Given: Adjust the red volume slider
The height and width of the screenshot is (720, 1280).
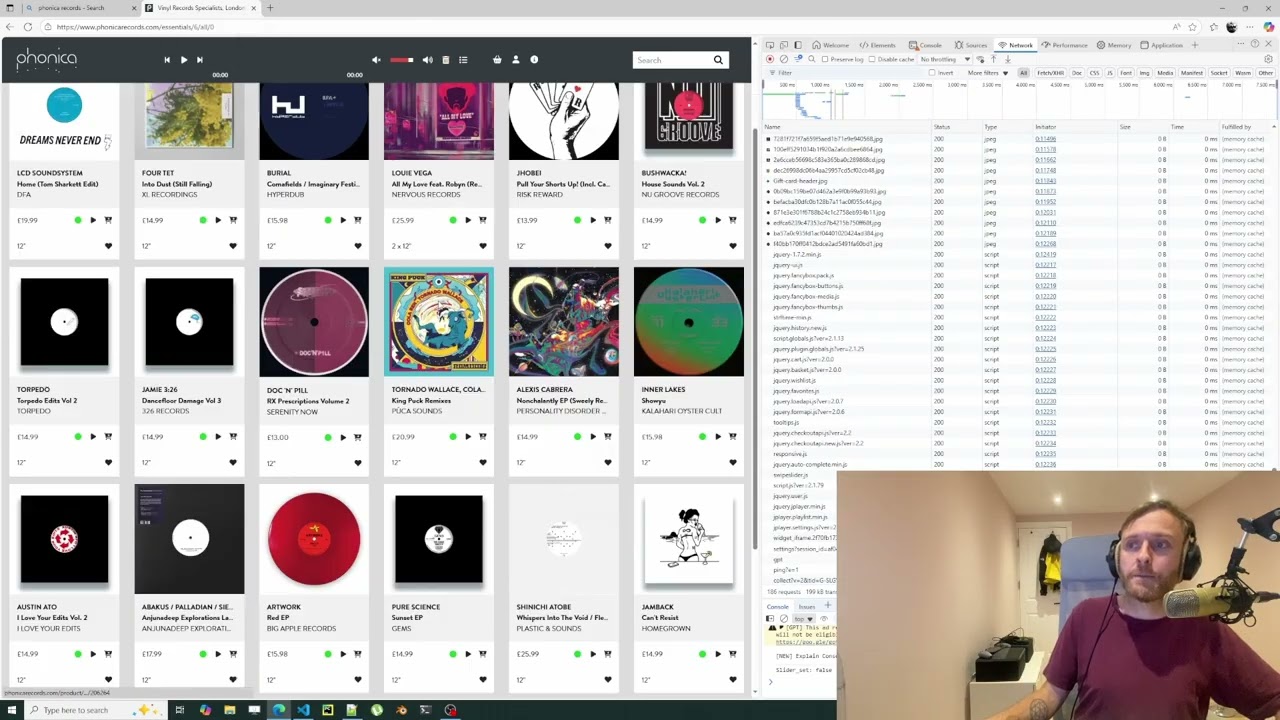Looking at the screenshot, I should click(x=402, y=60).
